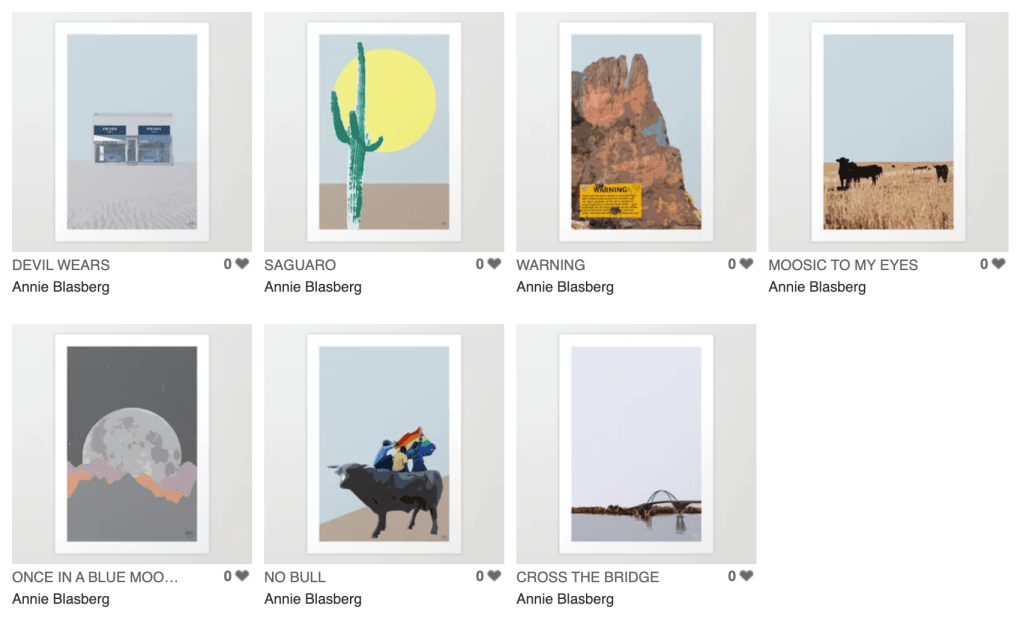1023x629 pixels.
Task: Open the green cactus and sun print
Action: tap(384, 132)
